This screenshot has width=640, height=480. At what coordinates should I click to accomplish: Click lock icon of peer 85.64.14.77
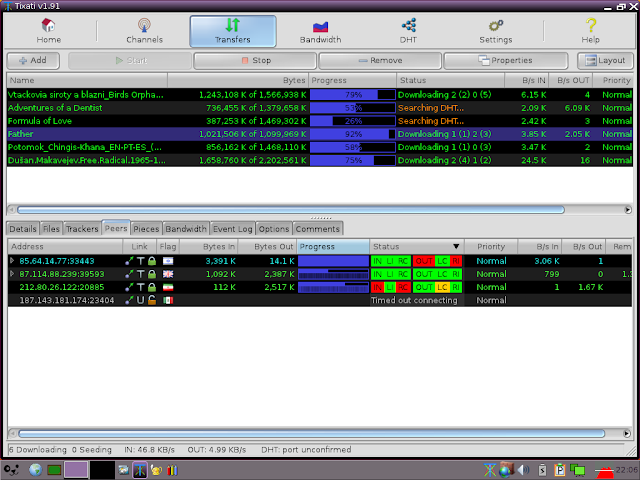(x=152, y=261)
